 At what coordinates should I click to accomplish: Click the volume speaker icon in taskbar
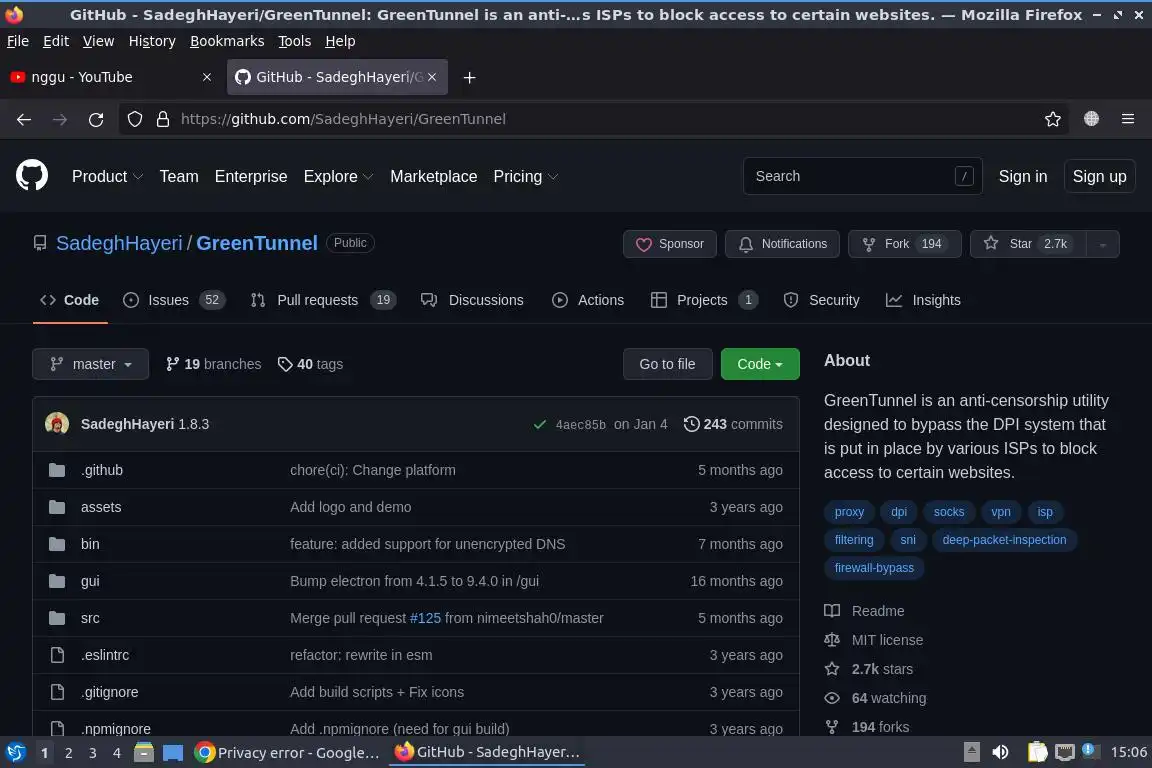[x=1000, y=752]
